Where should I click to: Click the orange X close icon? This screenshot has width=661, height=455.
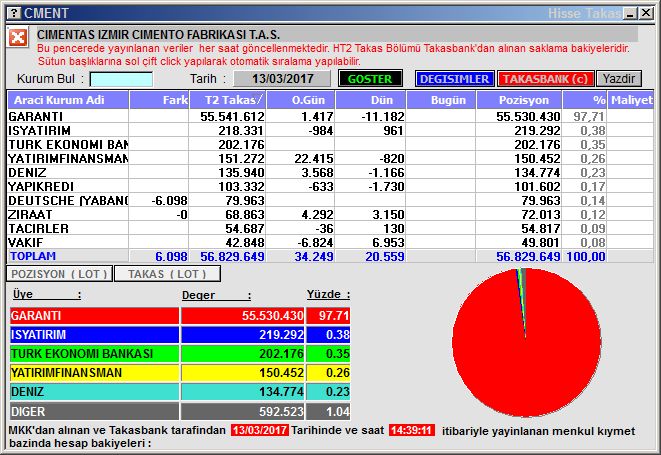coord(18,38)
